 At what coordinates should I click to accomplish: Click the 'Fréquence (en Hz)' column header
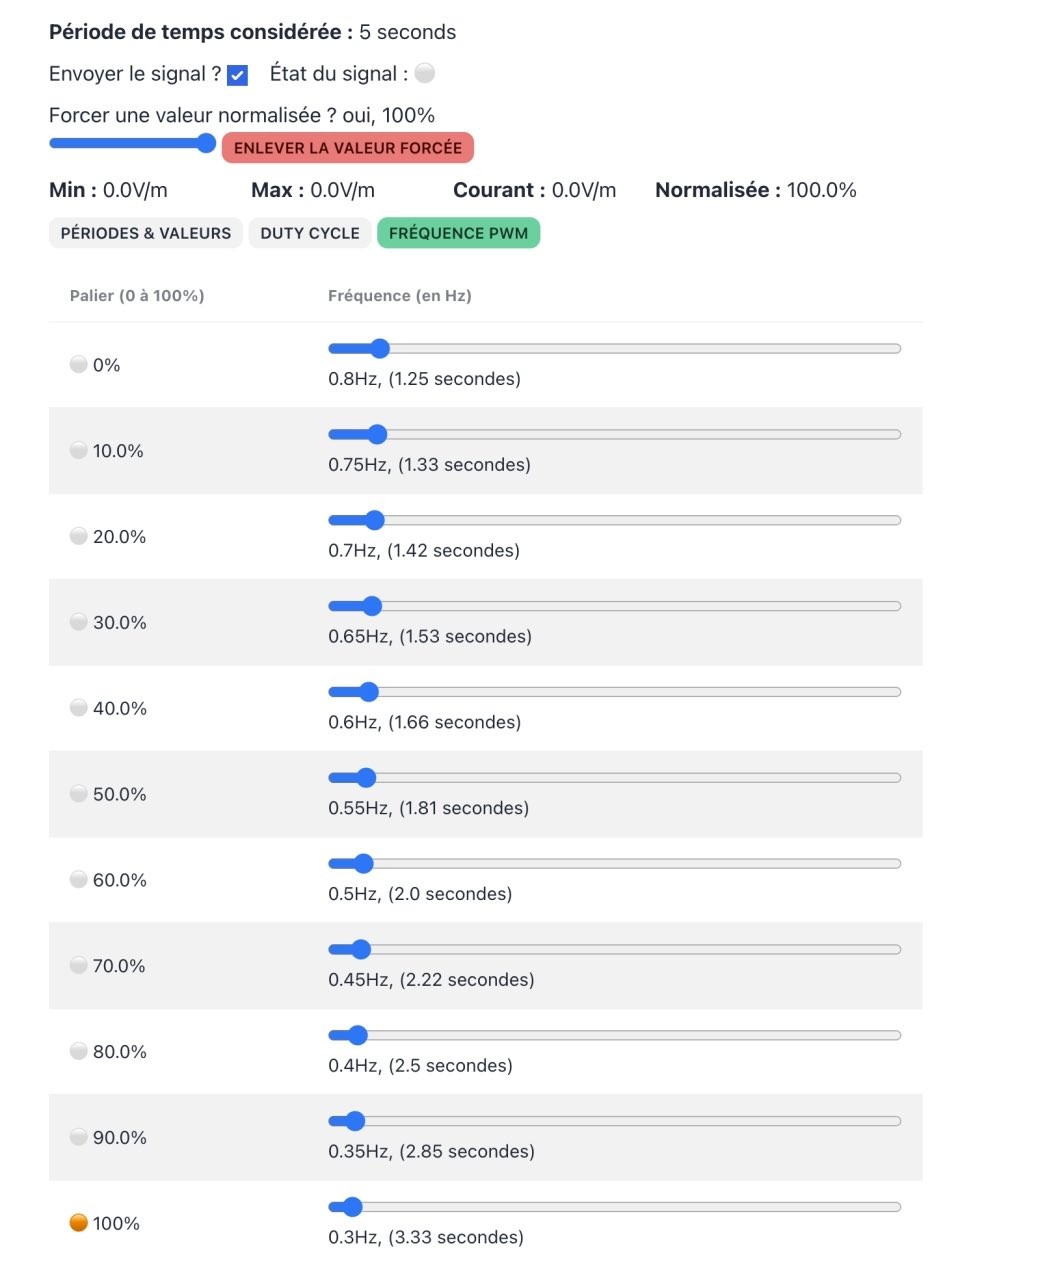point(400,296)
